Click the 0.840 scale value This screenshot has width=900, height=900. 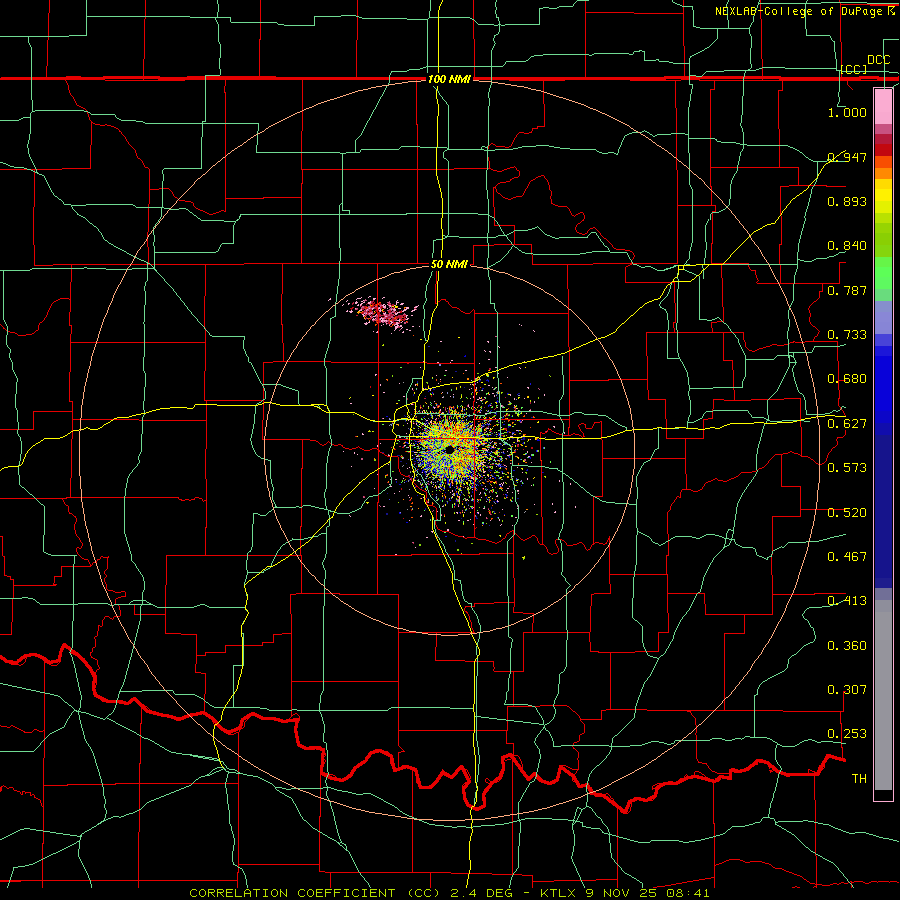[847, 246]
